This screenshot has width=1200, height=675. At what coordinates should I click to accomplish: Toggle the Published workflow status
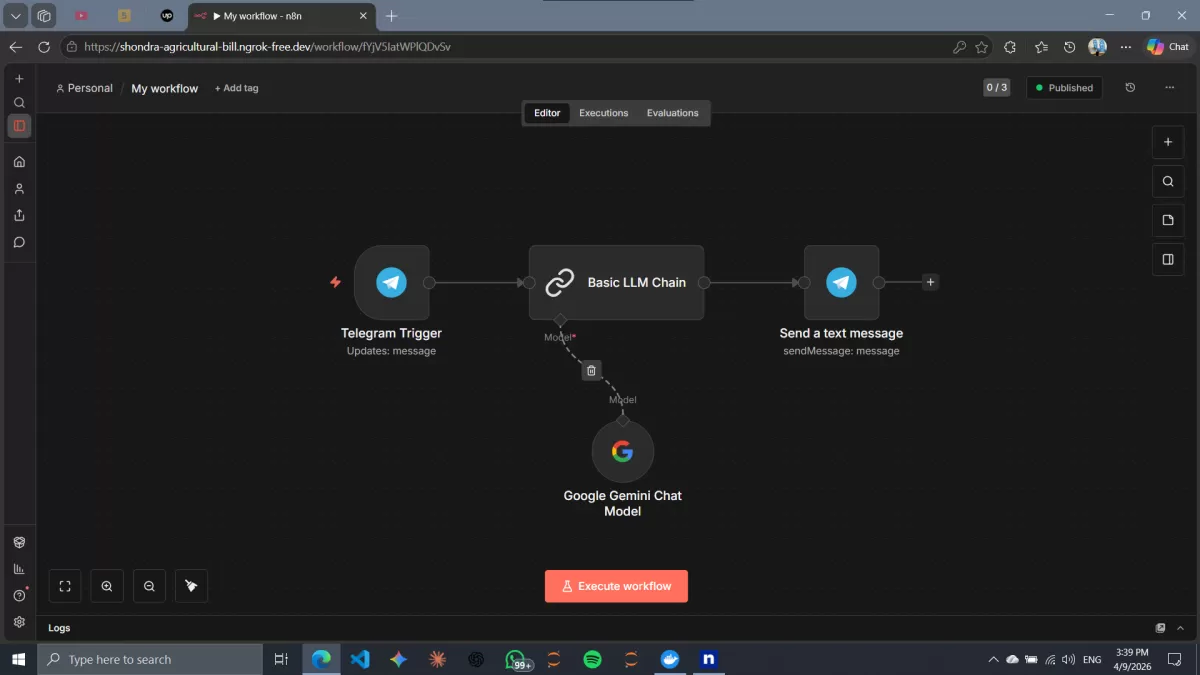pos(1064,88)
